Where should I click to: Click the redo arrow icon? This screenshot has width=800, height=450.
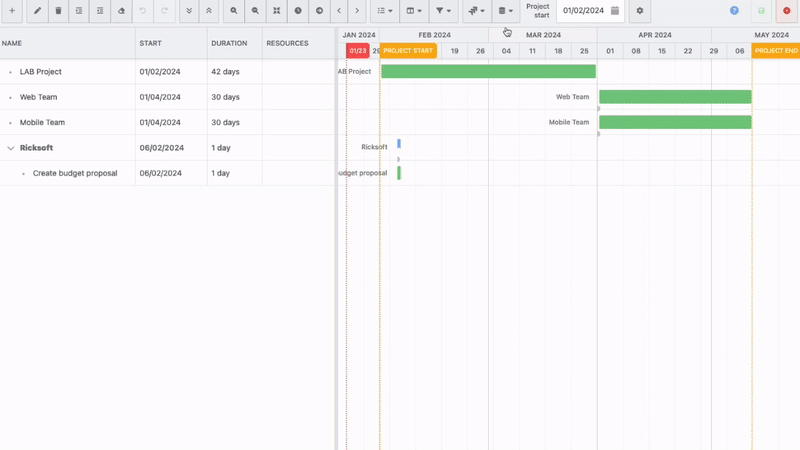[164, 11]
